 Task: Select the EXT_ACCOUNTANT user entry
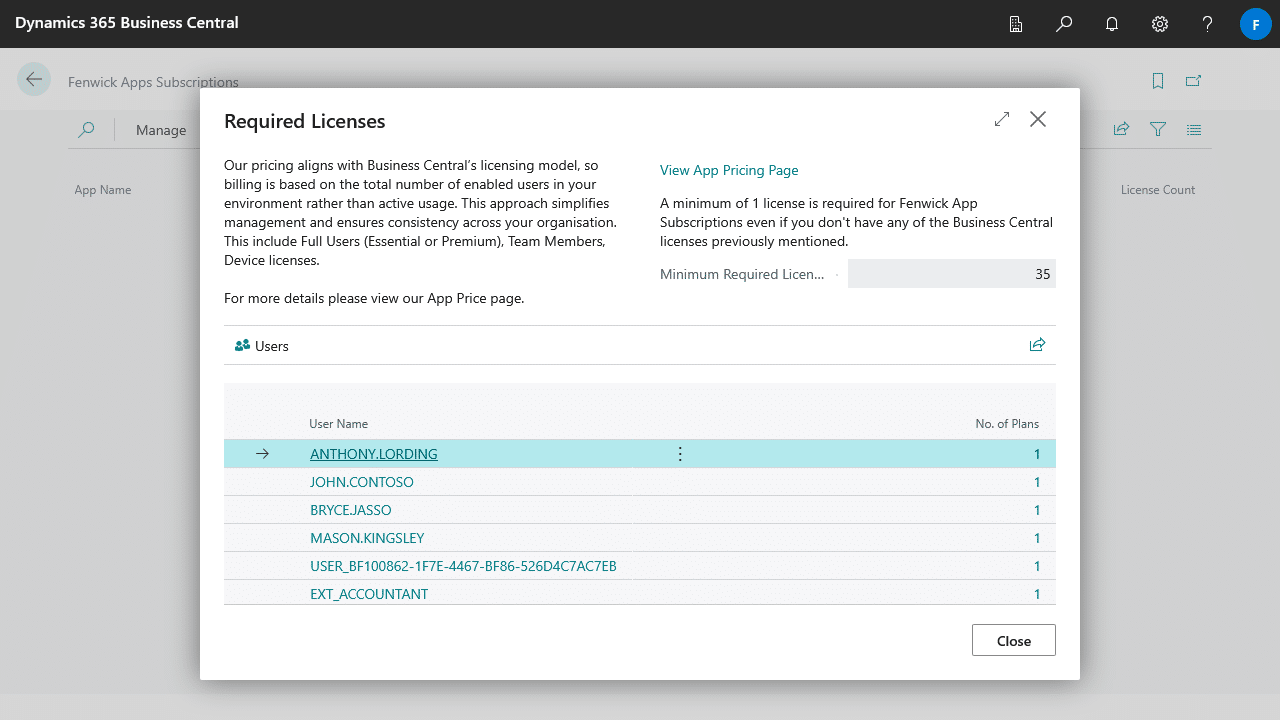pos(369,594)
